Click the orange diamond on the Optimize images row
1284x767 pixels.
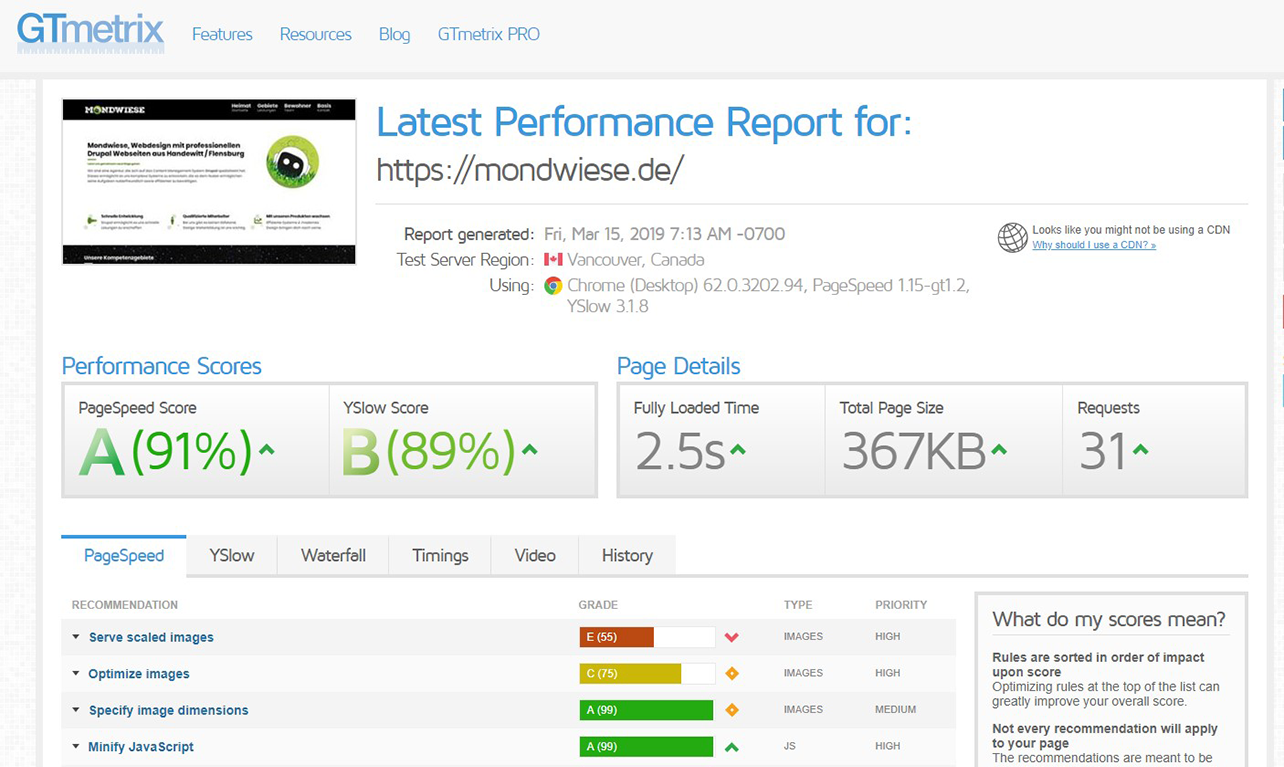[x=732, y=674]
